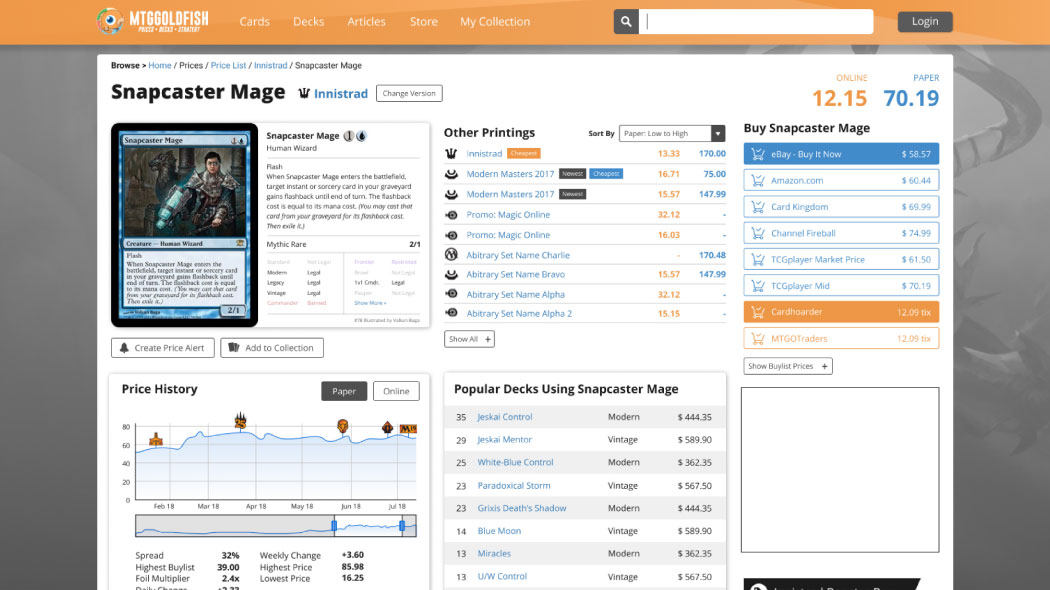This screenshot has height=590, width=1050.
Task: Switch price history to Online
Action: [396, 391]
